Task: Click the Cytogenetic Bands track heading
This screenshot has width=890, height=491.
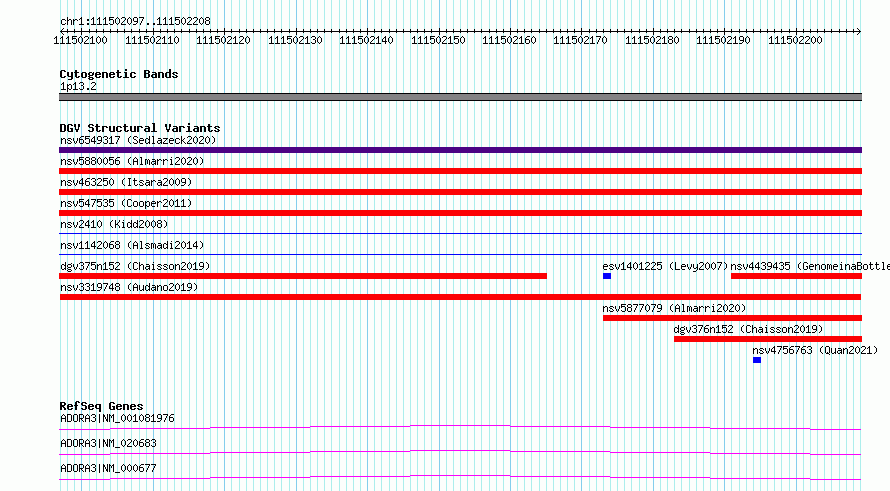Action: (119, 74)
